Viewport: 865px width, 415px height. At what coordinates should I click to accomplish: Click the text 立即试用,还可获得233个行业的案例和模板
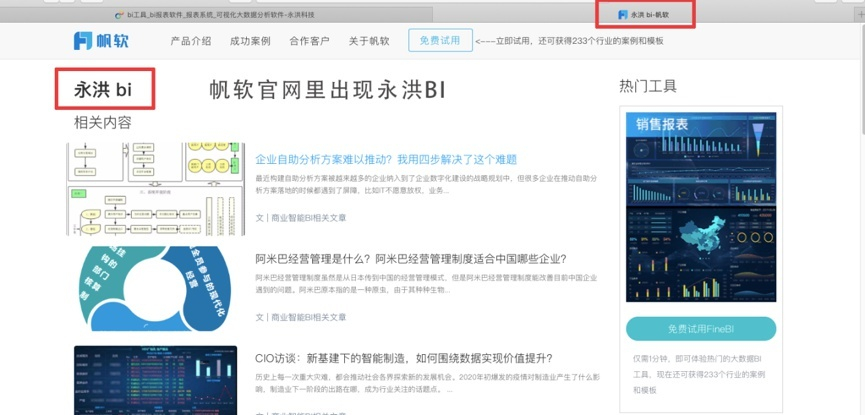coord(569,41)
